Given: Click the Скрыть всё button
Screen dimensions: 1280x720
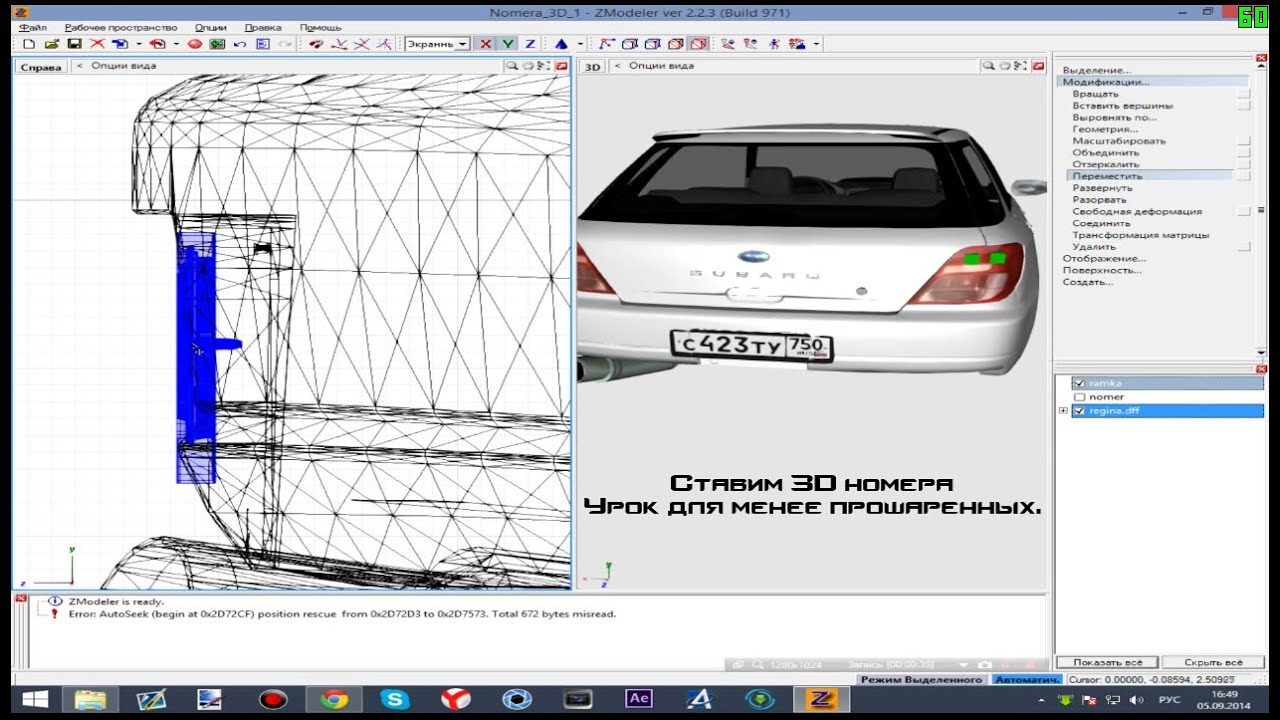Looking at the screenshot, I should 1213,662.
